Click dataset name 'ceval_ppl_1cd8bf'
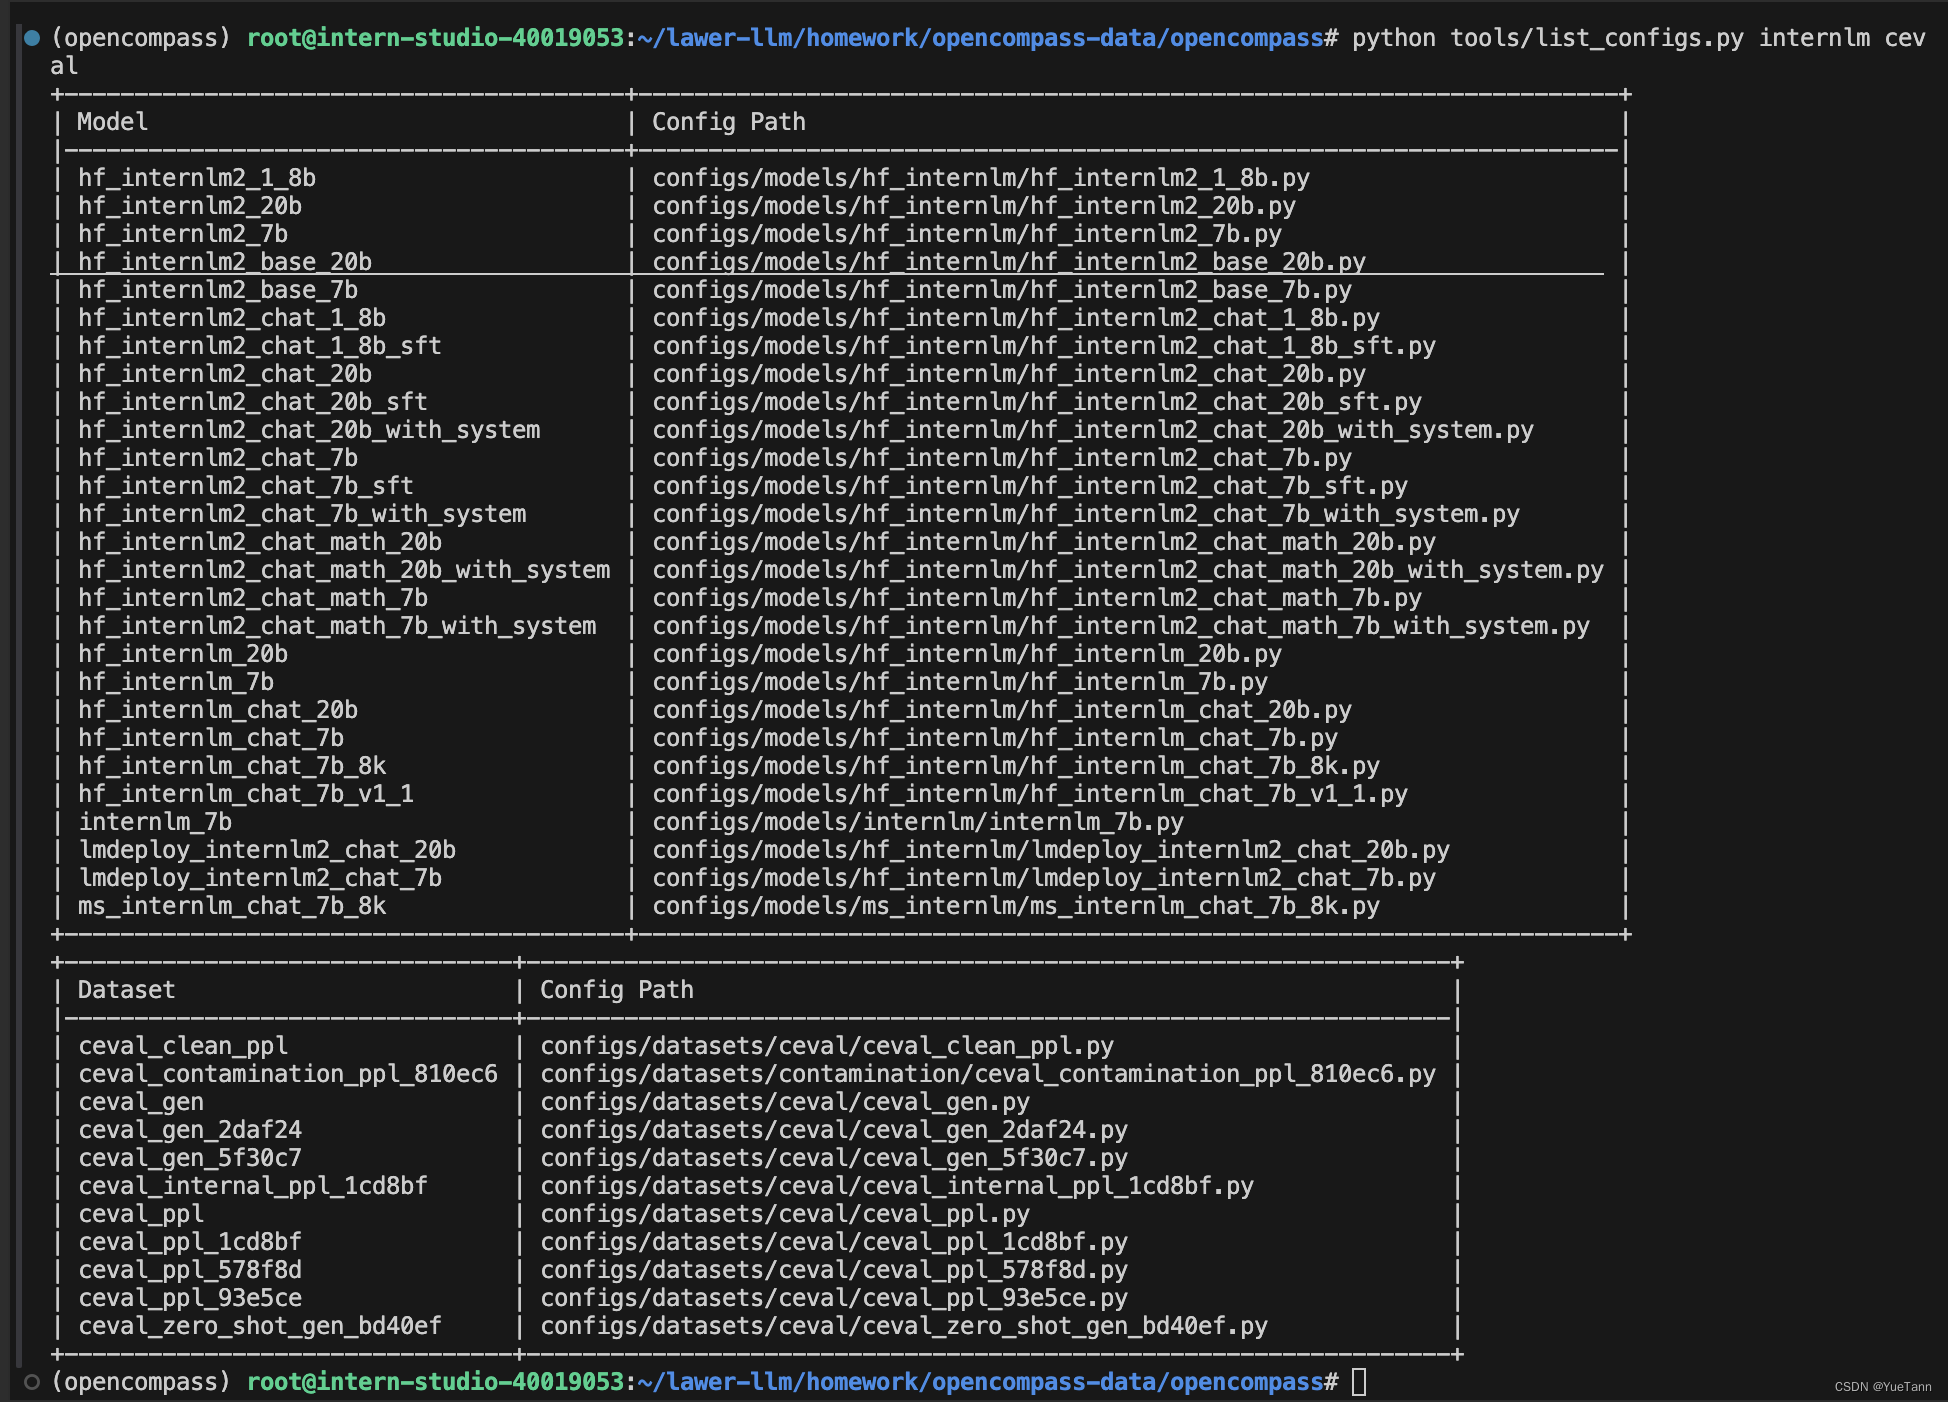Viewport: 1948px width, 1402px height. tap(190, 1242)
